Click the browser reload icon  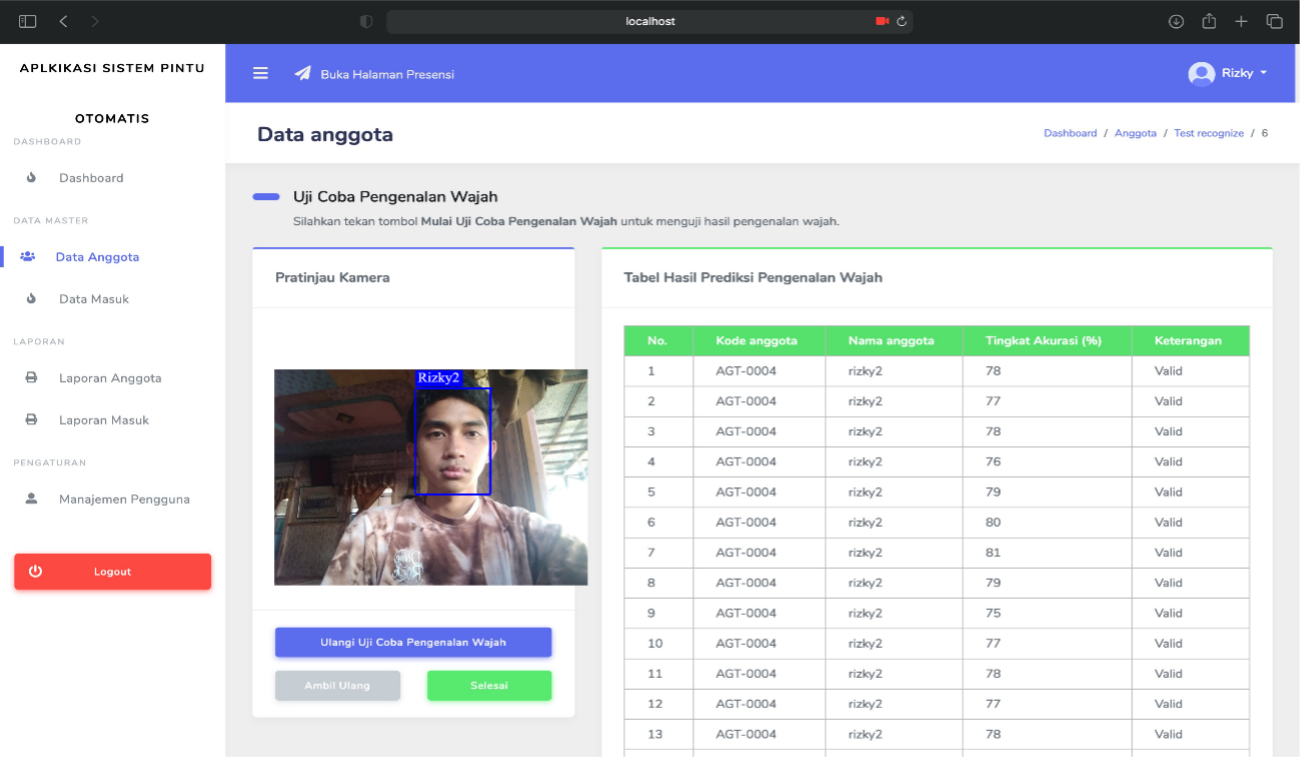coord(901,21)
